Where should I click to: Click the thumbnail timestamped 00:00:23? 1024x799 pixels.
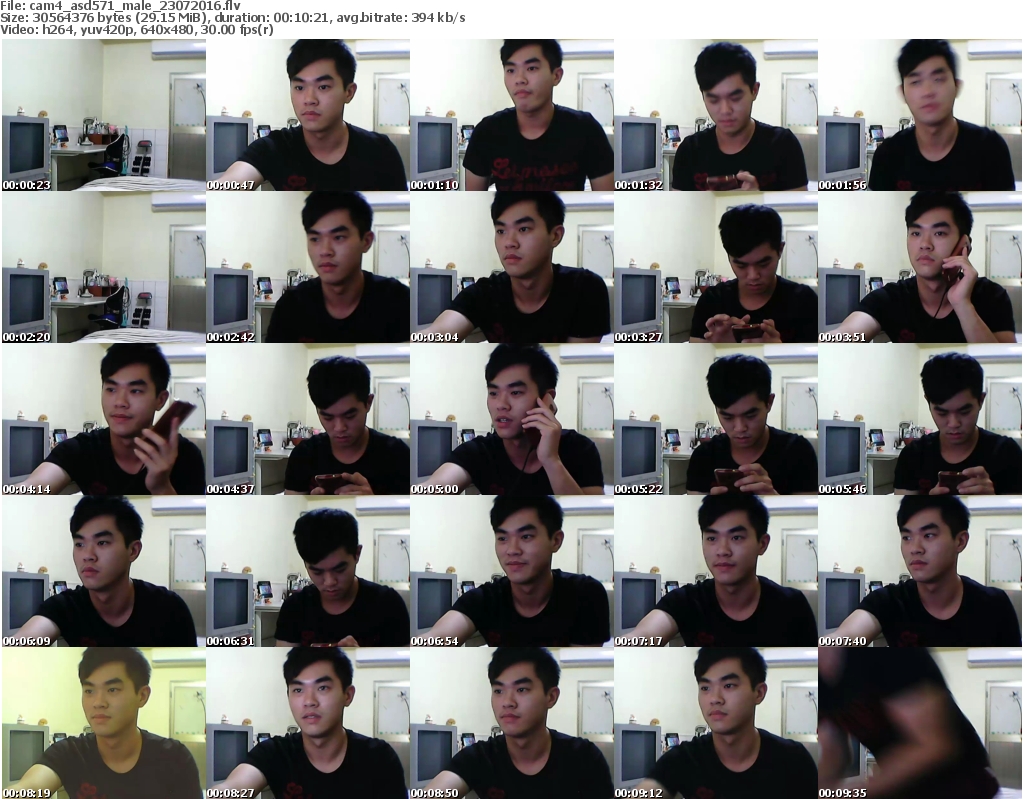[x=103, y=115]
